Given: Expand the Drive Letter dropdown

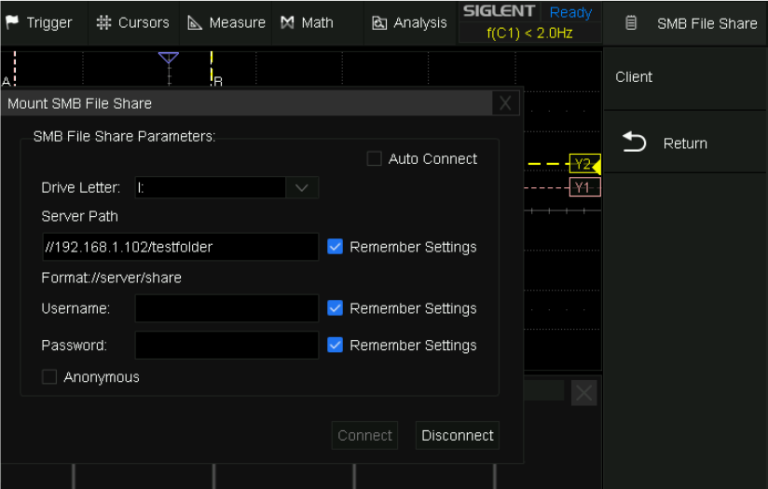Looking at the screenshot, I should point(302,188).
